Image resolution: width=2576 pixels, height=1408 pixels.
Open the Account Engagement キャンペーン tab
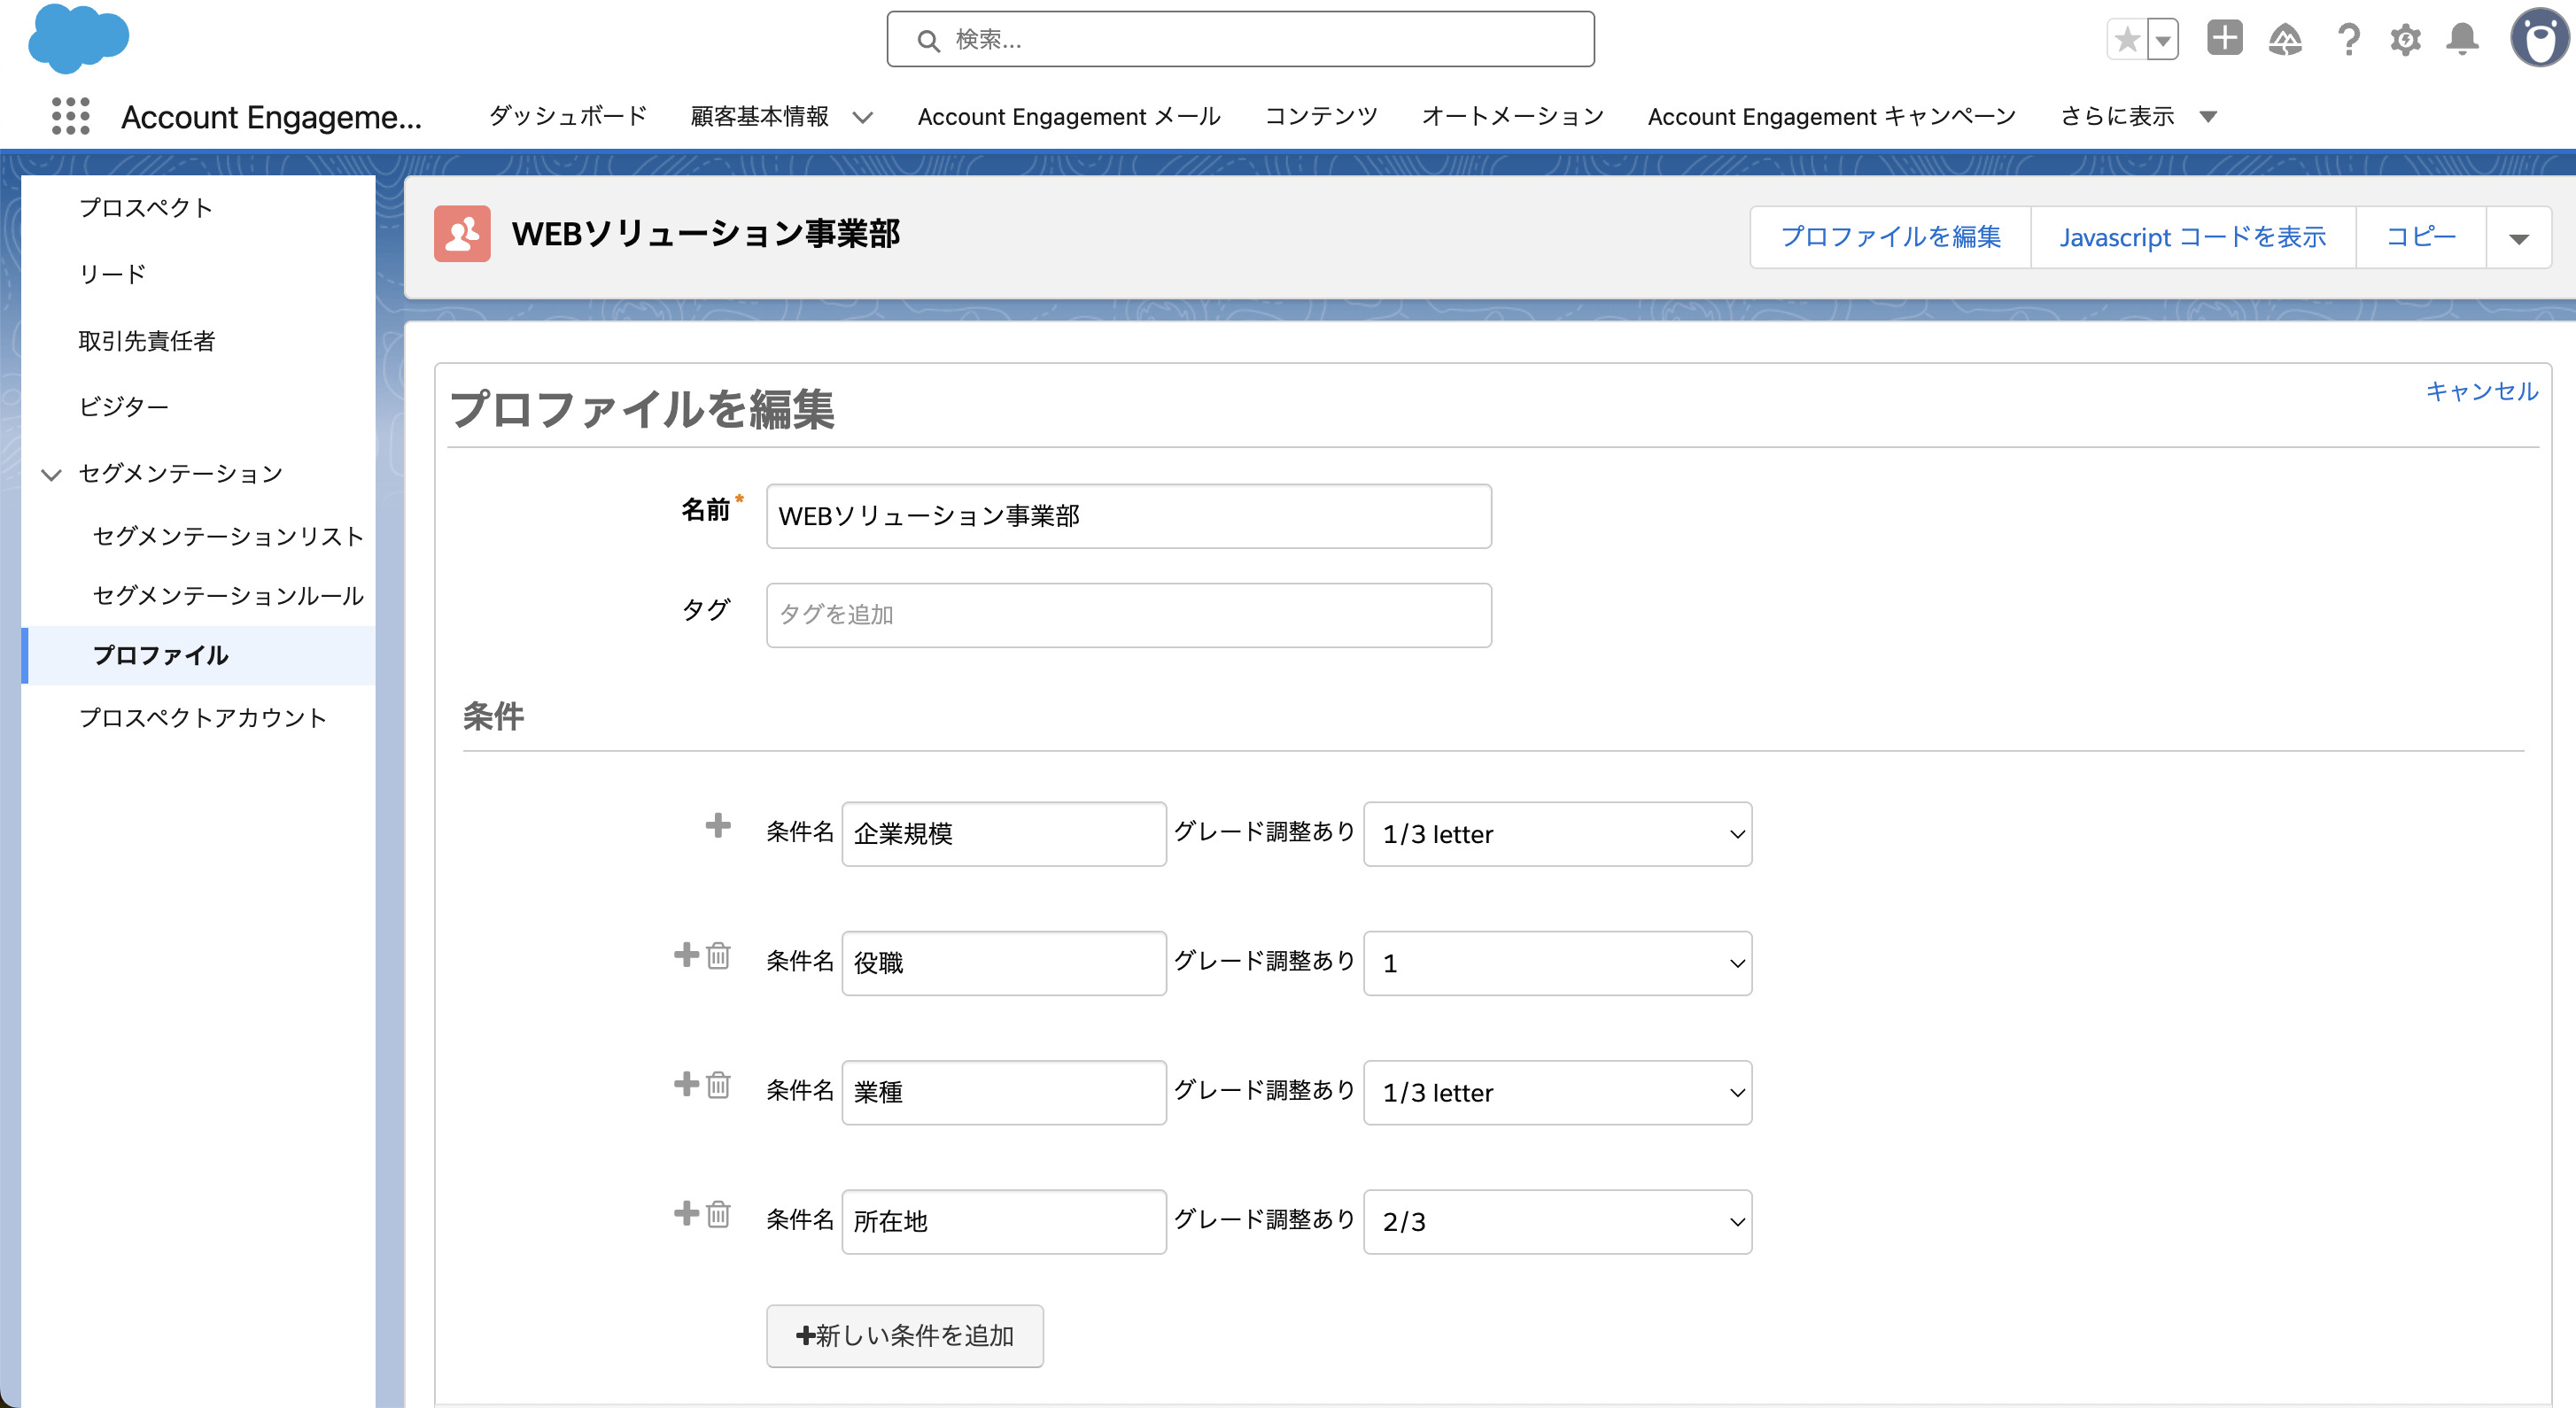click(x=1831, y=116)
